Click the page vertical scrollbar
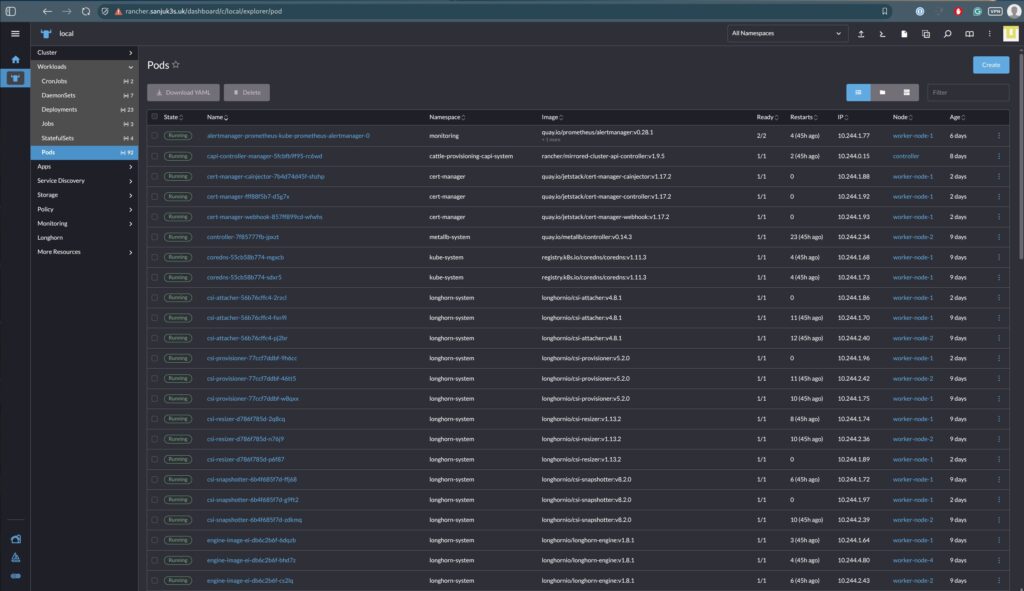The image size is (1024, 591). click(x=1020, y=156)
